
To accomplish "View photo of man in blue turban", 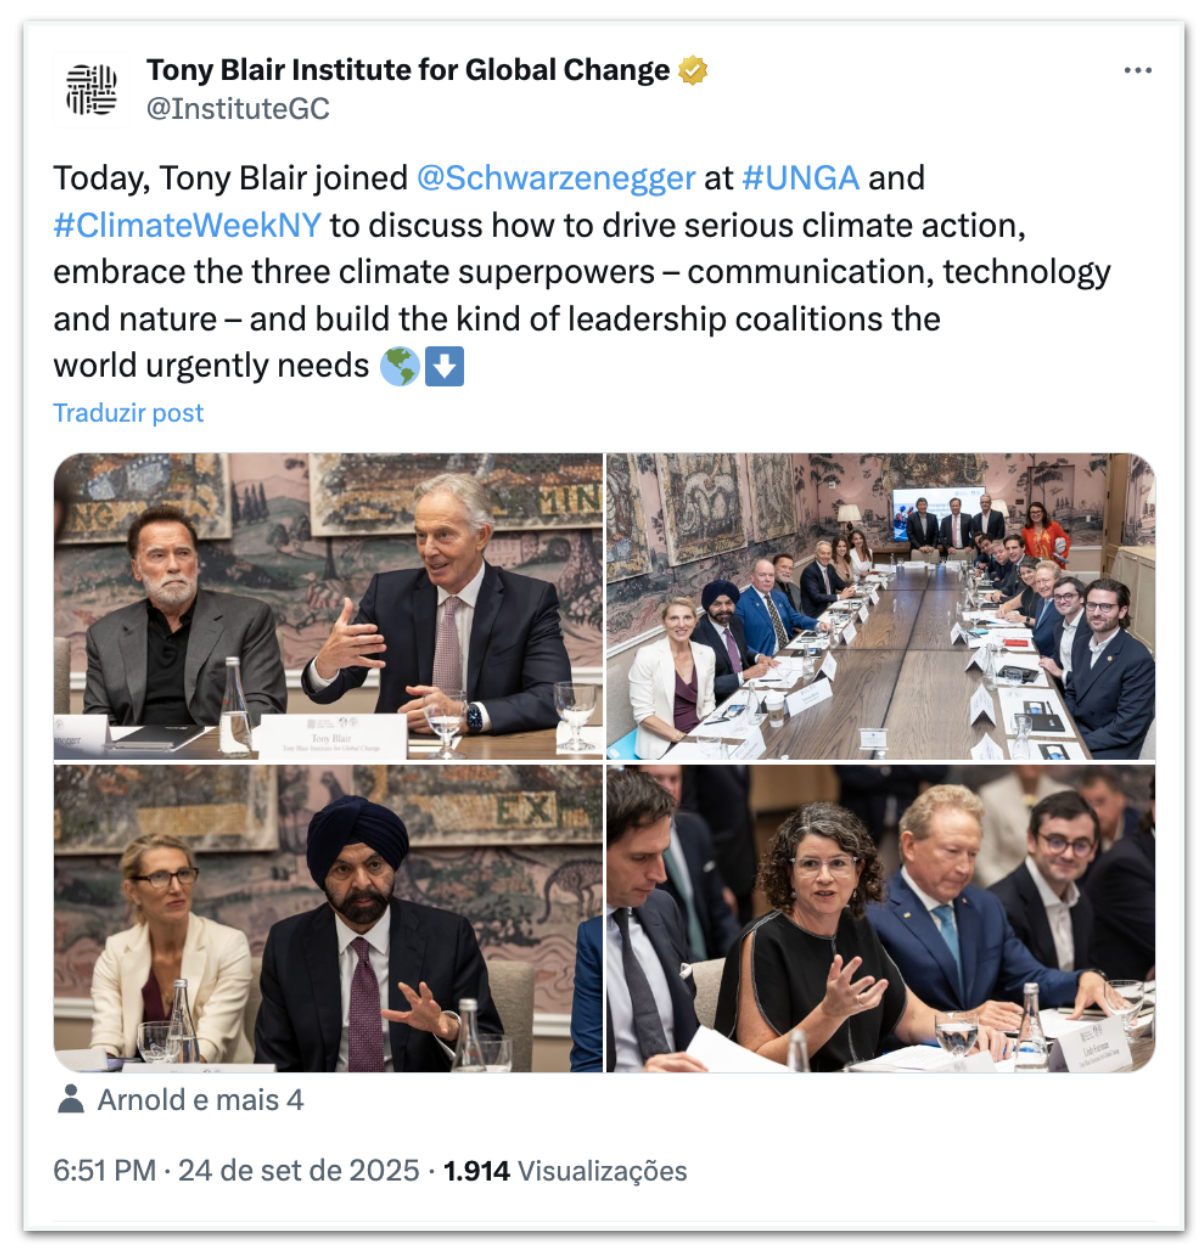I will click(x=328, y=918).
